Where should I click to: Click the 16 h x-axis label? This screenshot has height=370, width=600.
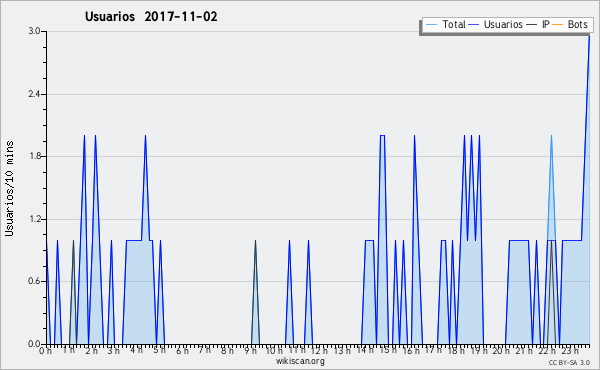(411, 350)
